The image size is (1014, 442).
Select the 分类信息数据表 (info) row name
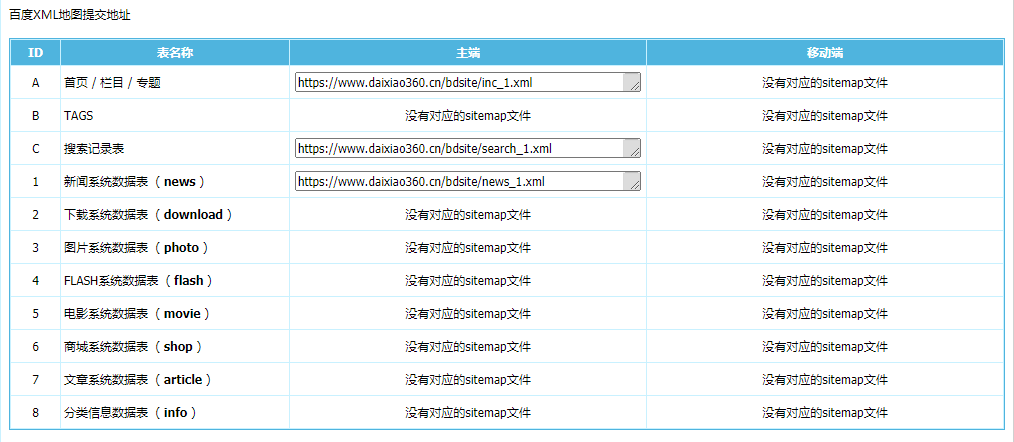pos(130,413)
